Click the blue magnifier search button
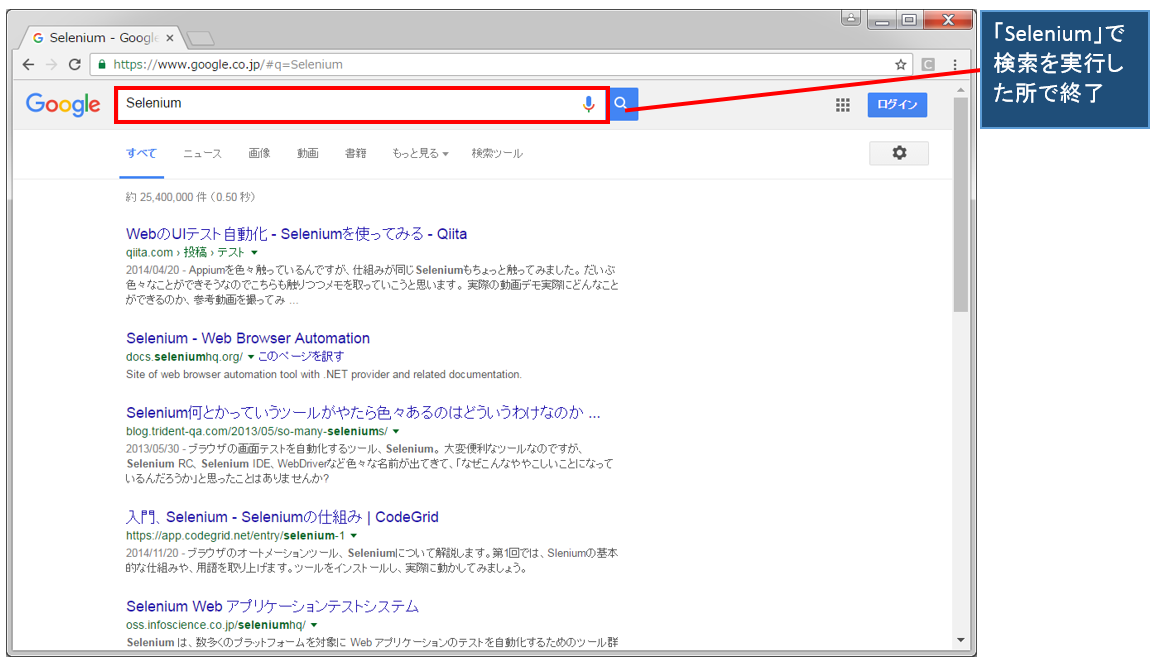The height and width of the screenshot is (665, 1163). coord(623,104)
